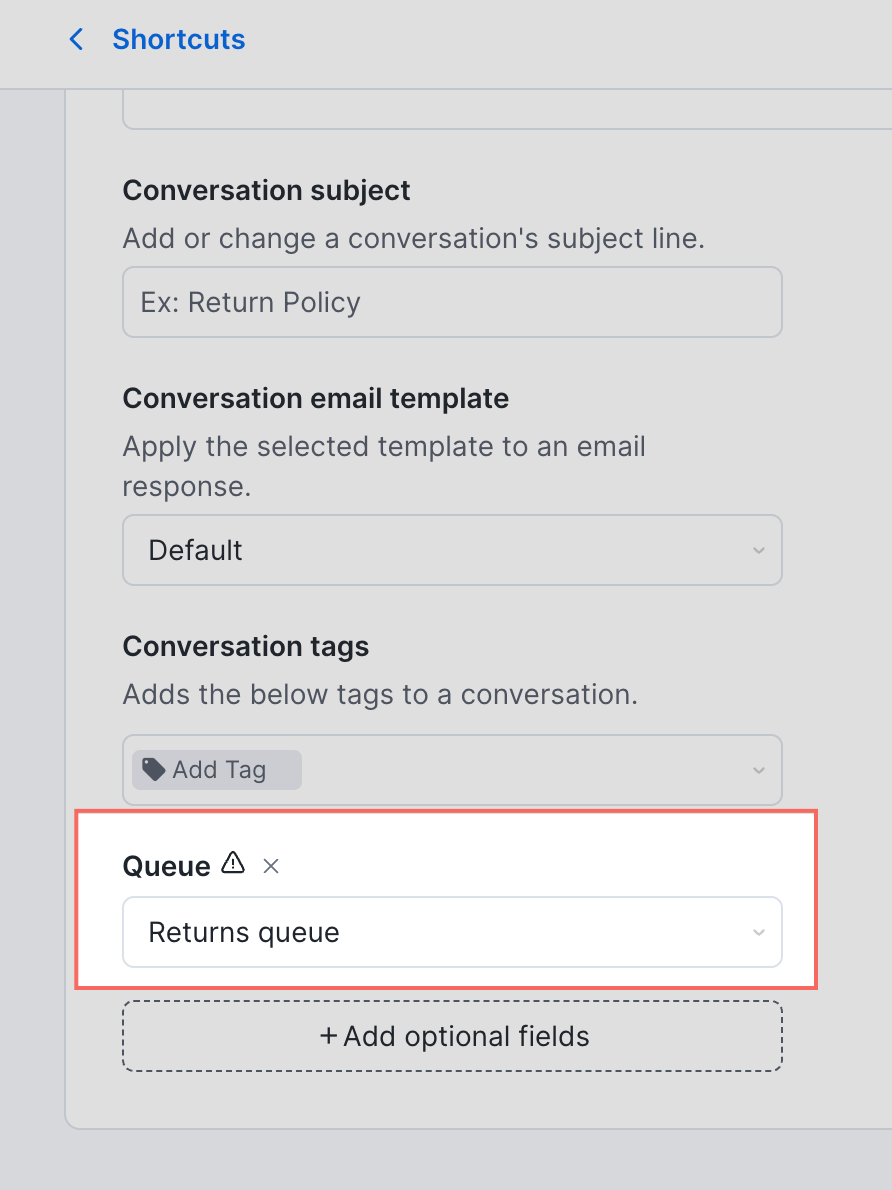892x1190 pixels.
Task: Click the chevron on Returns queue dropdown
Action: 759,933
